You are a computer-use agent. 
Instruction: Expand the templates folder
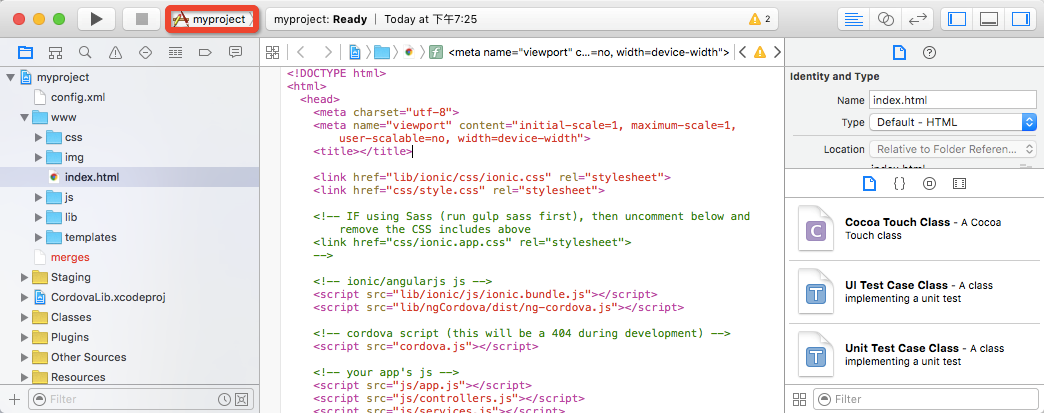[39, 237]
